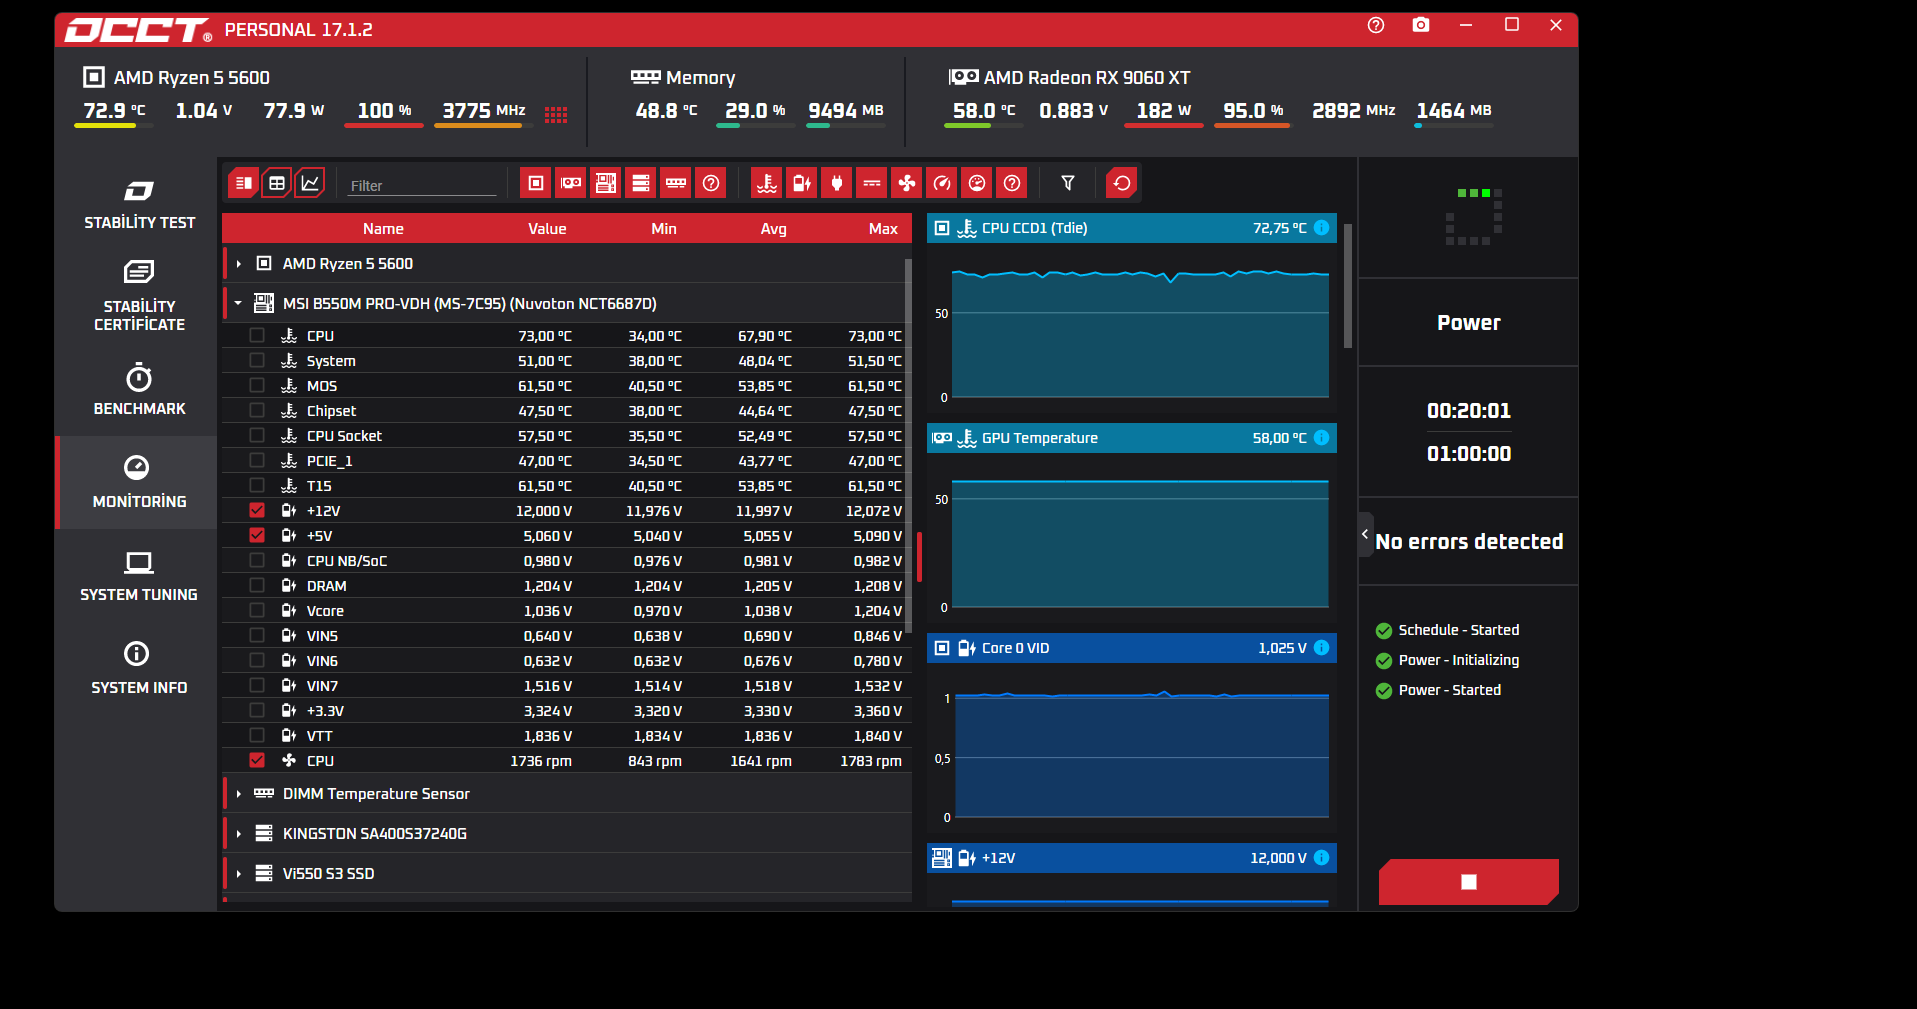Tick the Chipset temperature checkbox
1917x1009 pixels.
click(257, 410)
